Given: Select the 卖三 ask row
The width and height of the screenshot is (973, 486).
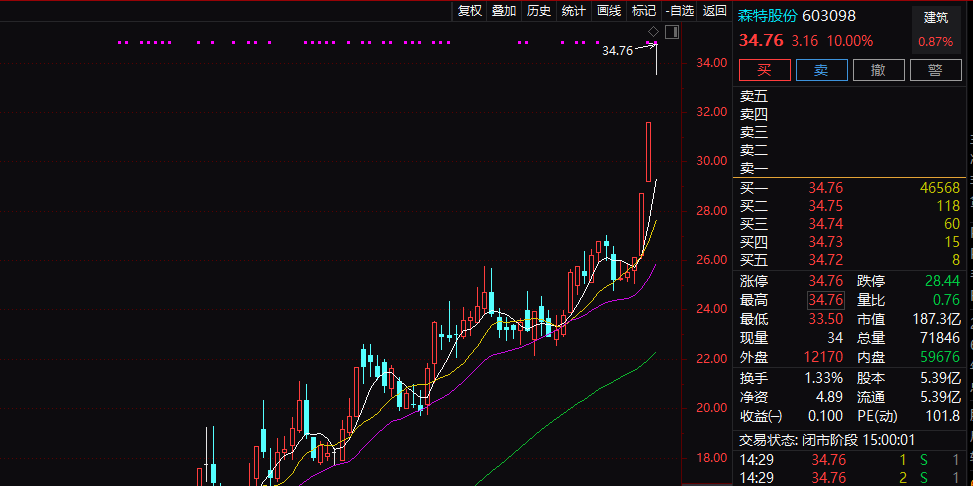Looking at the screenshot, I should pyautogui.click(x=850, y=132).
